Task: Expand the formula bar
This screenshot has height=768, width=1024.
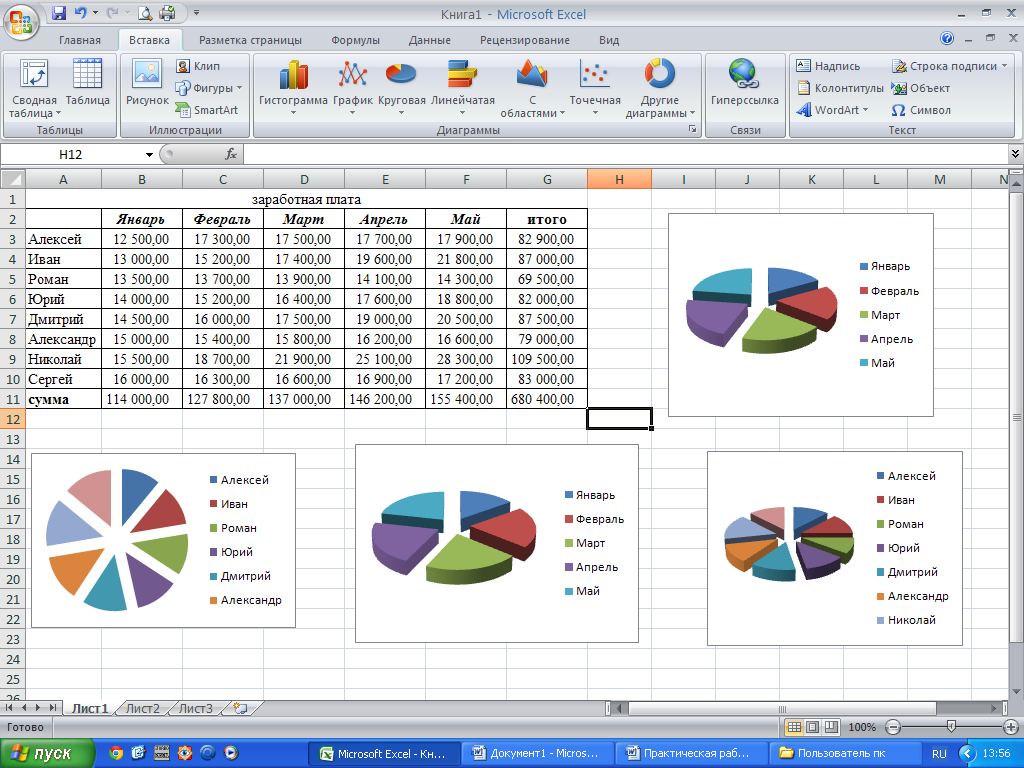Action: [x=1015, y=154]
